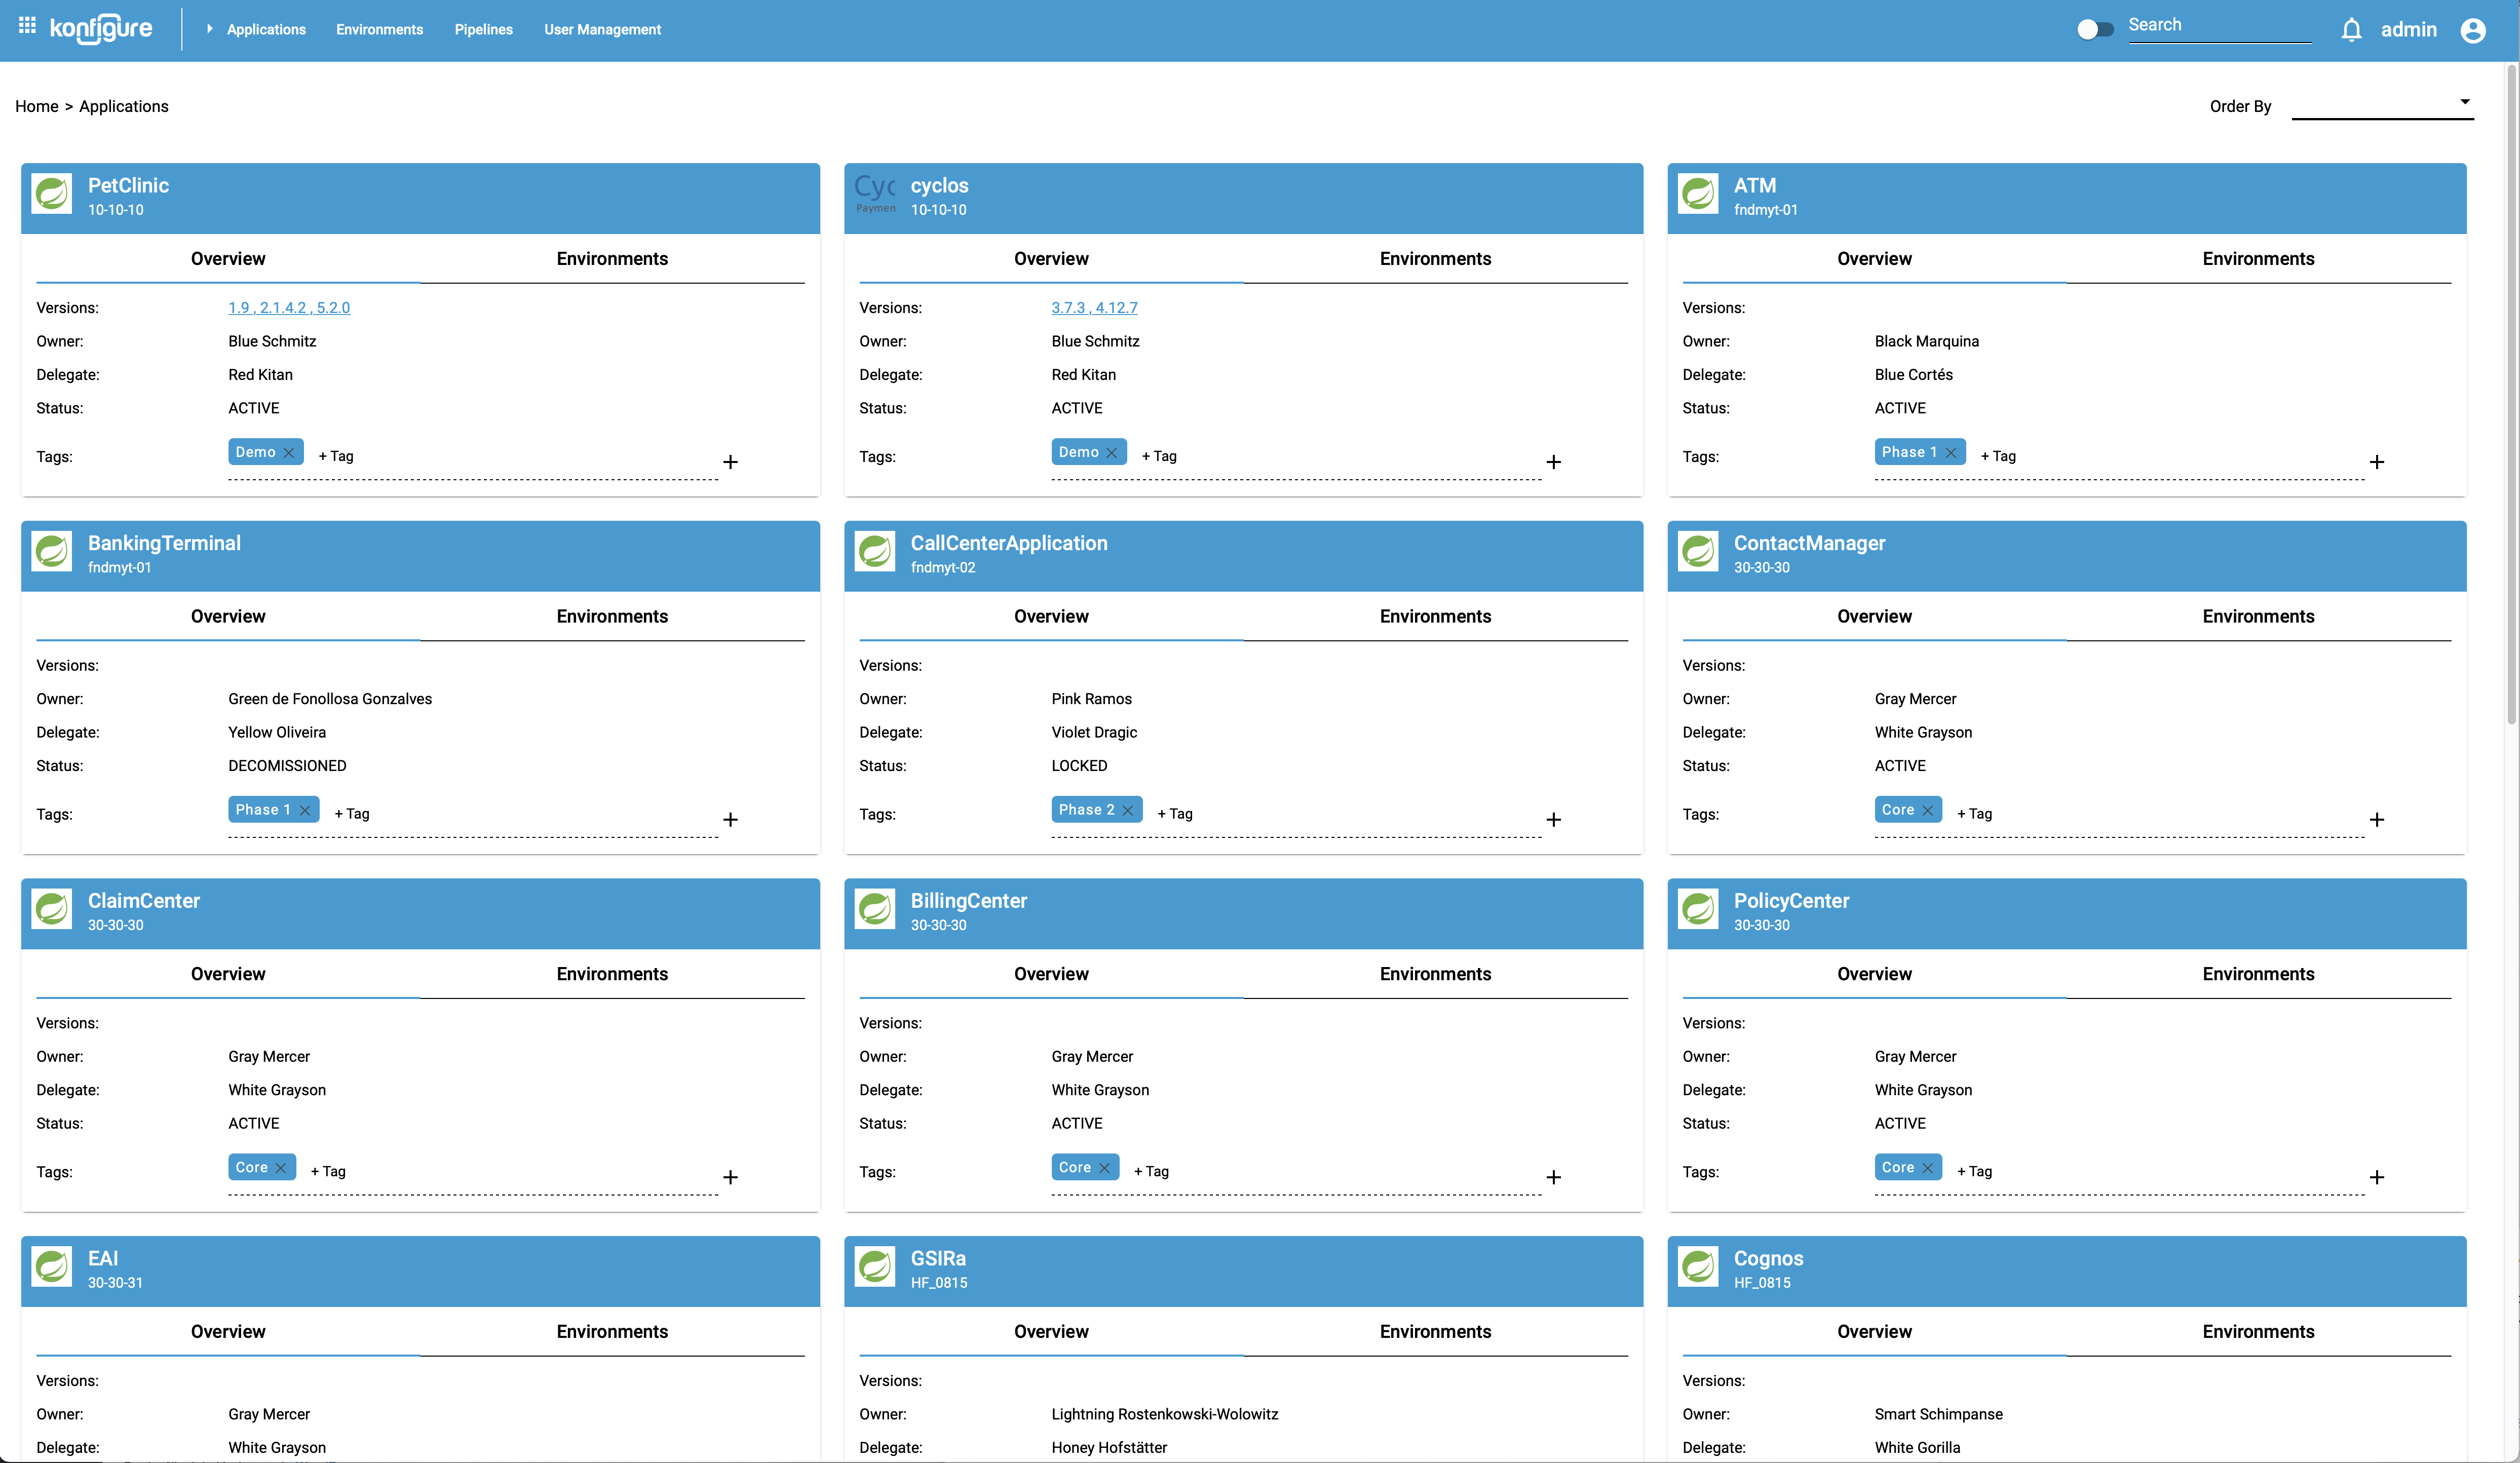
Task: Click plus icon in BankingTerminal tags row
Action: [x=731, y=820]
